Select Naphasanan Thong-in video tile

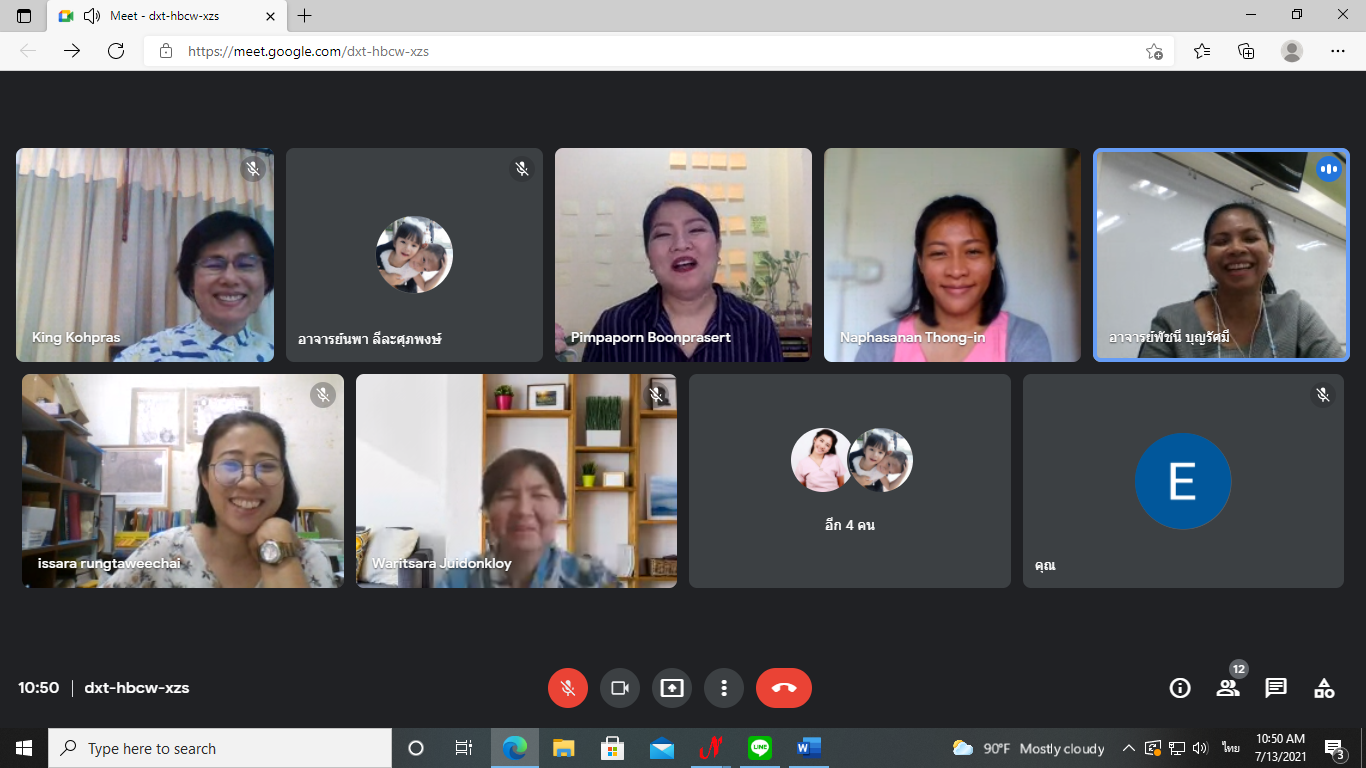coord(952,255)
